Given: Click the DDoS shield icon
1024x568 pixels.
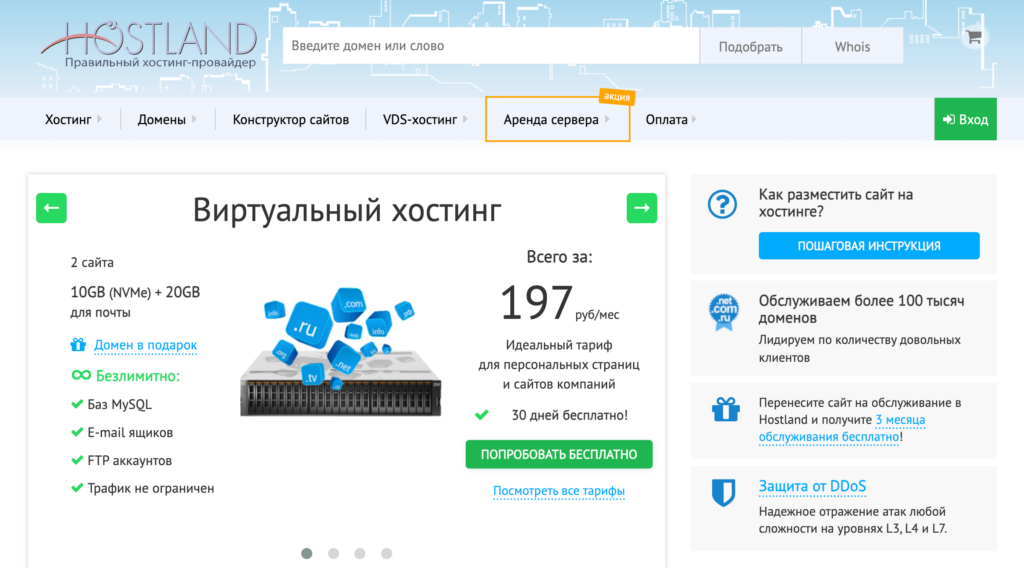Looking at the screenshot, I should (724, 492).
